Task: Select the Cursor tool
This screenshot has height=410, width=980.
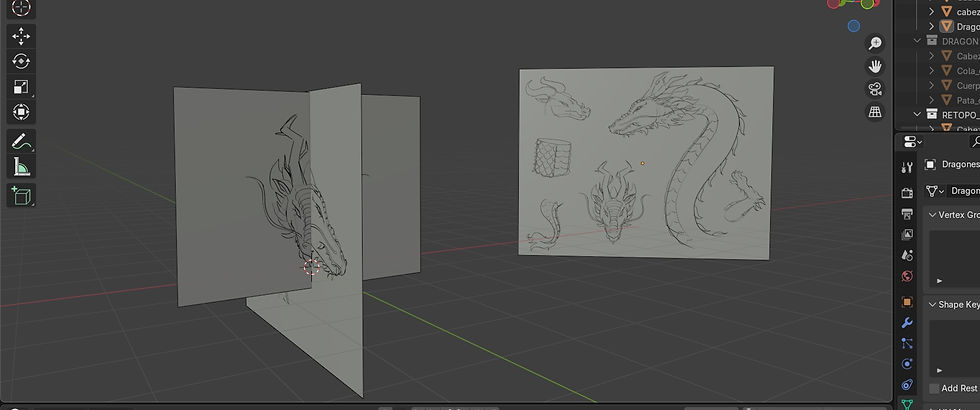Action: coord(21,8)
